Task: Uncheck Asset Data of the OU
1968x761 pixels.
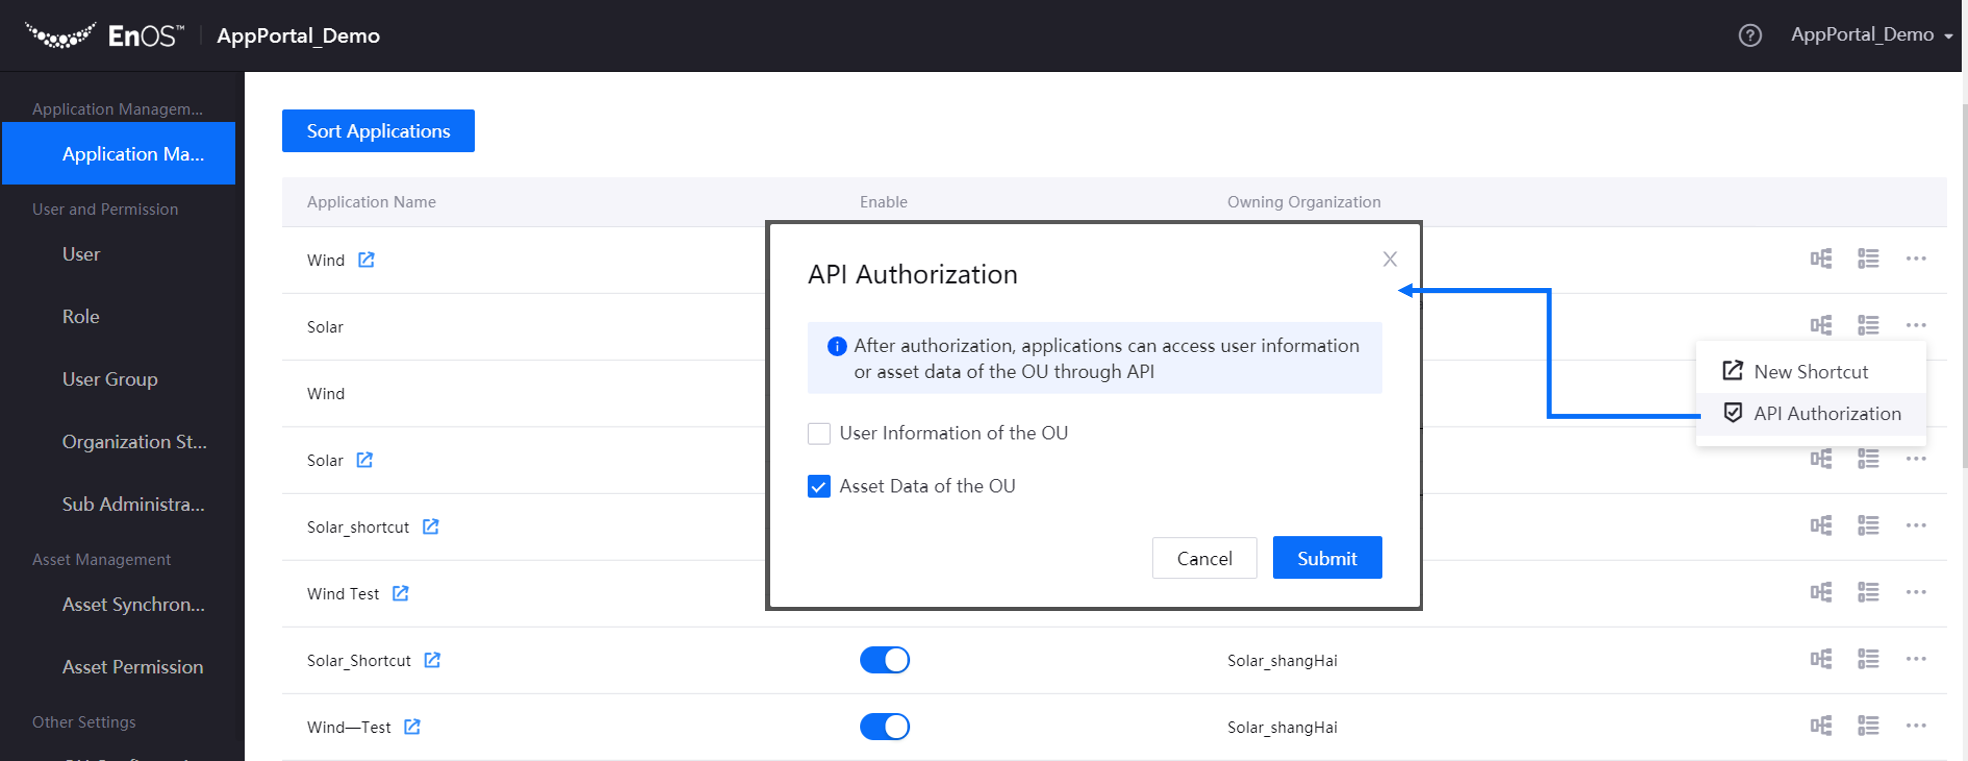Action: click(x=819, y=486)
